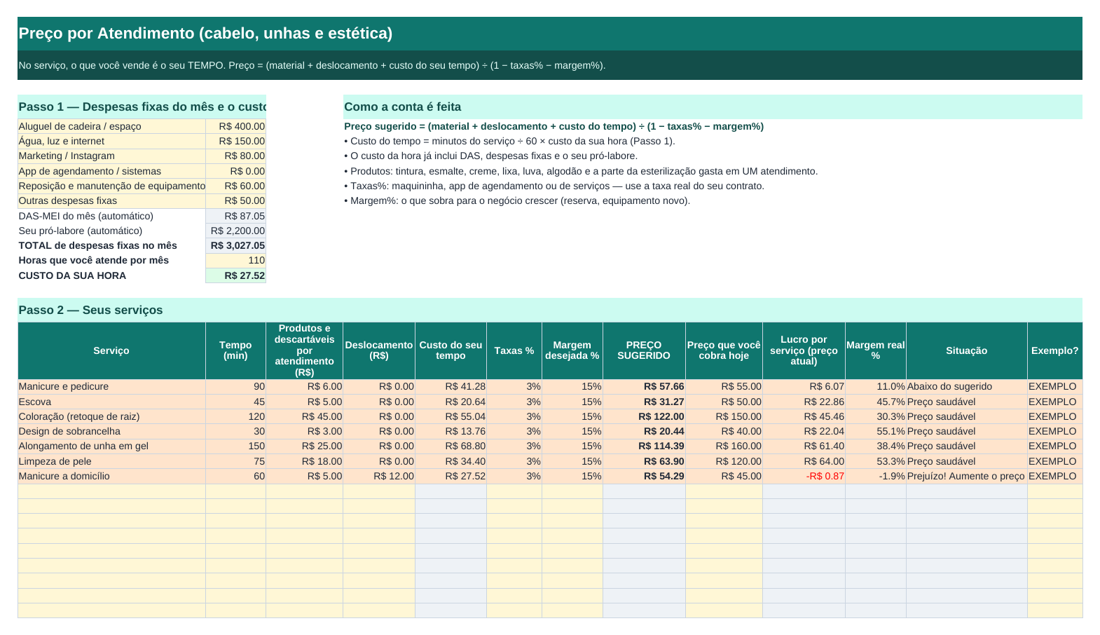This screenshot has height=635, width=1100.
Task: Select Coloração suggested price R$ 122.00
Action: tap(644, 417)
